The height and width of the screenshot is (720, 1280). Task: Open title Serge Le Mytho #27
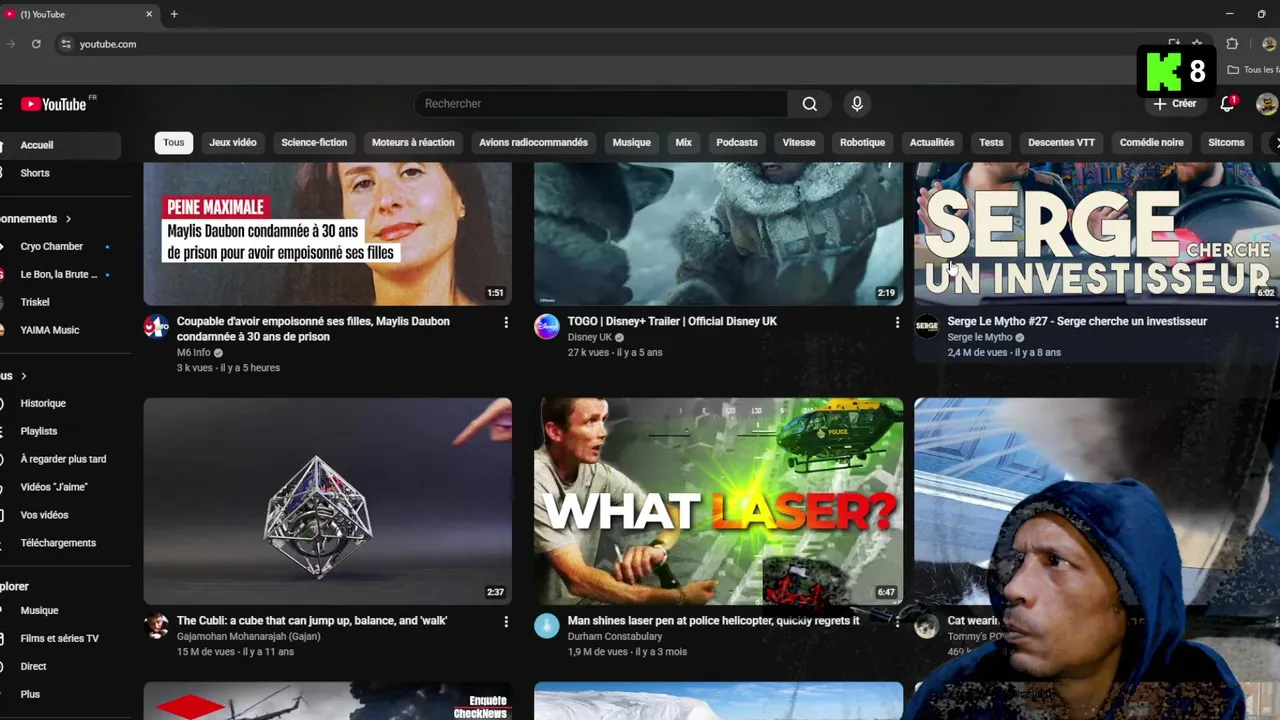click(1077, 322)
